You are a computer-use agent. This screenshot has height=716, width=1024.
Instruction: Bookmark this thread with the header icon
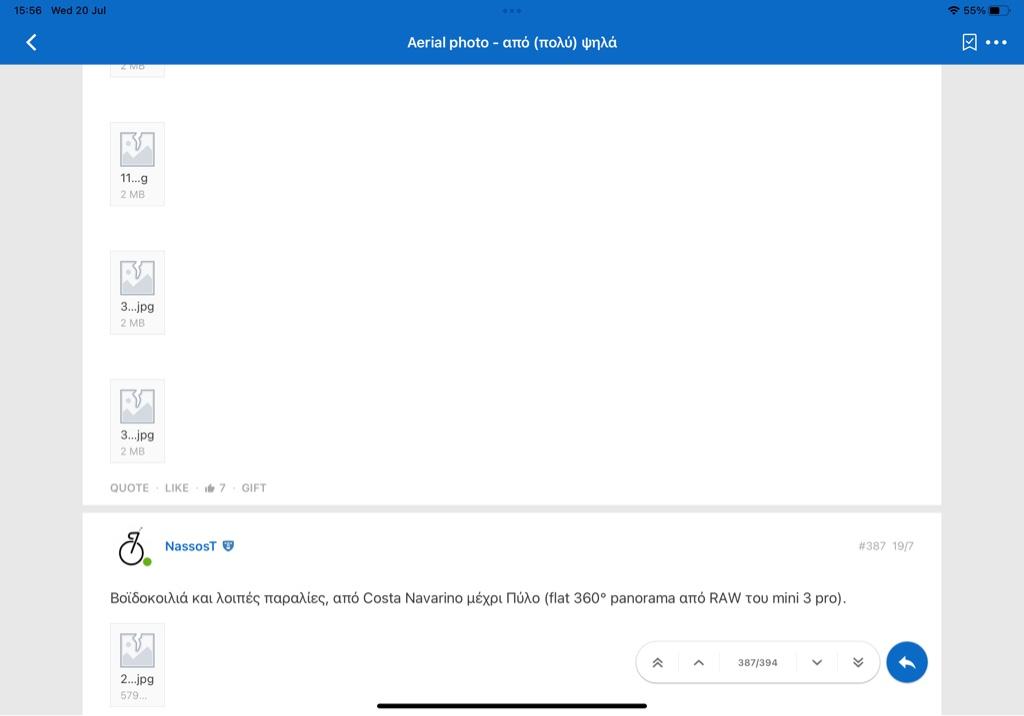tap(969, 42)
